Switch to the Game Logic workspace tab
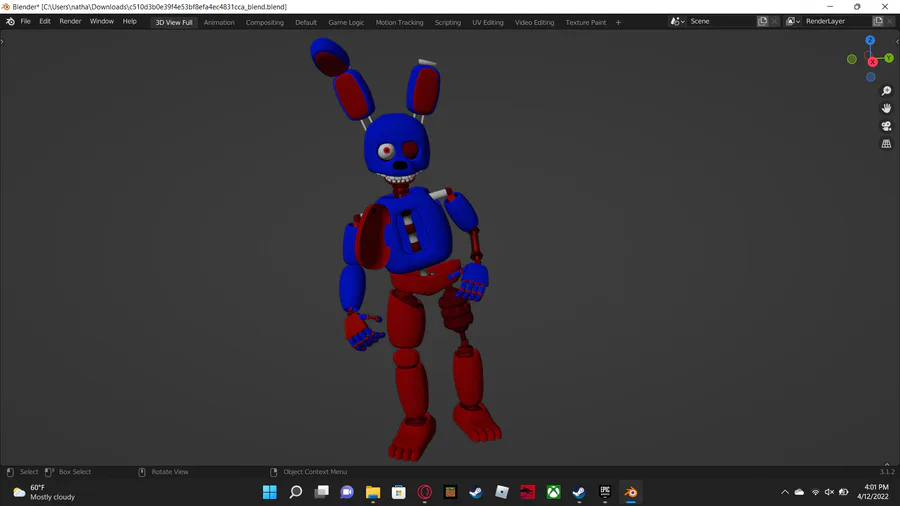This screenshot has width=900, height=506. (x=346, y=22)
